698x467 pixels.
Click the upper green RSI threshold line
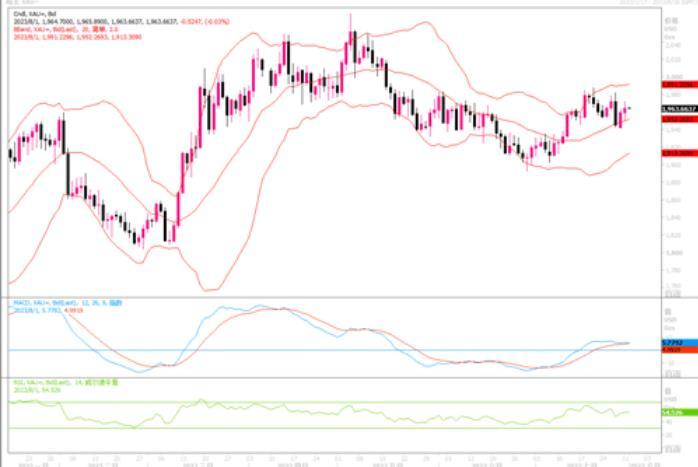300,402
